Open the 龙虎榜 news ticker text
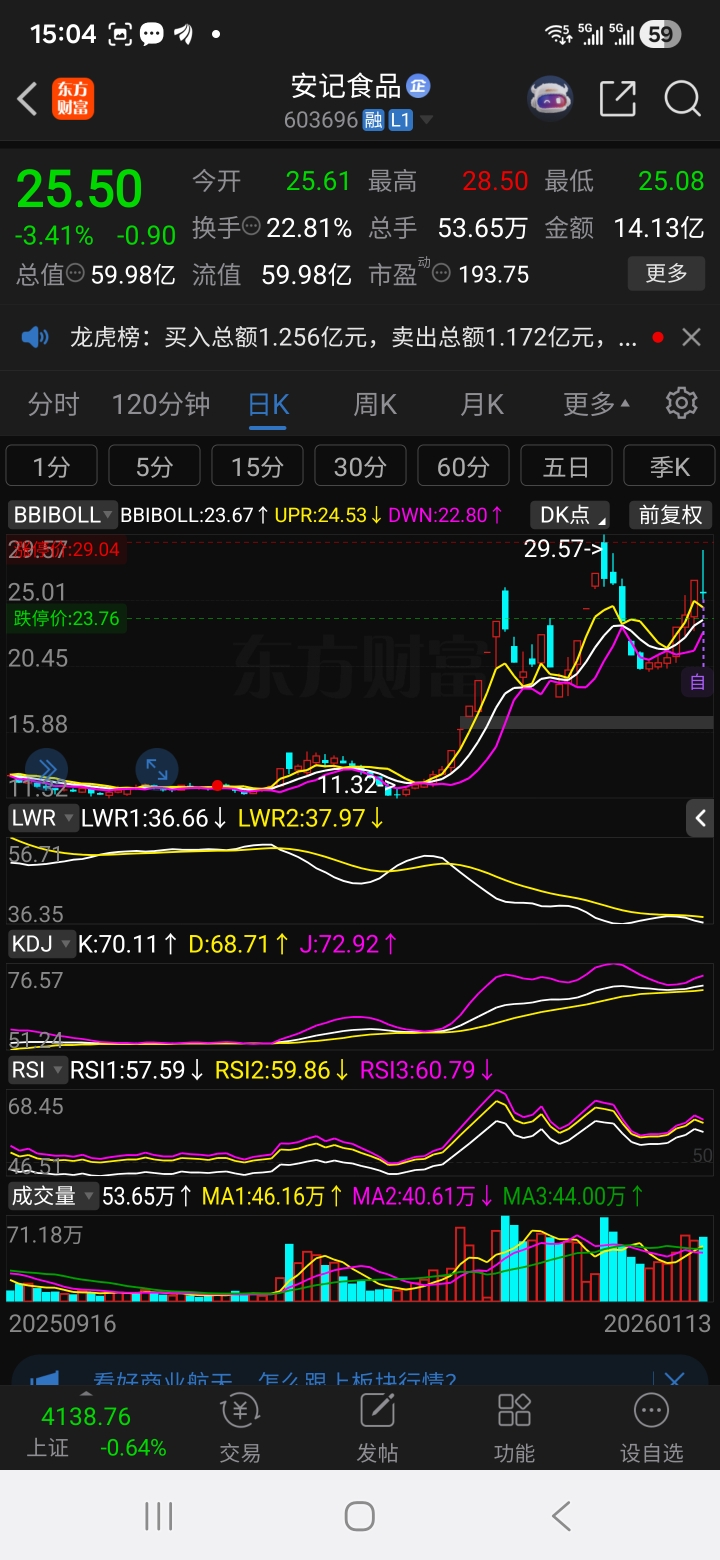Screen dimensions: 720x1560 353,338
